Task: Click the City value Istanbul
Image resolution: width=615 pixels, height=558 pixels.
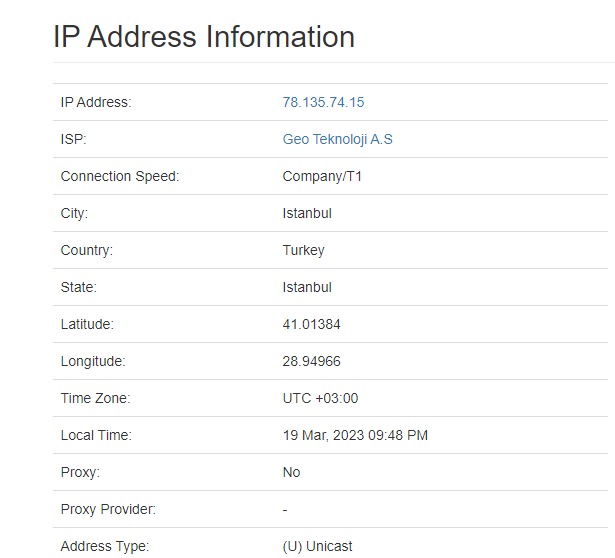Action: (x=307, y=213)
